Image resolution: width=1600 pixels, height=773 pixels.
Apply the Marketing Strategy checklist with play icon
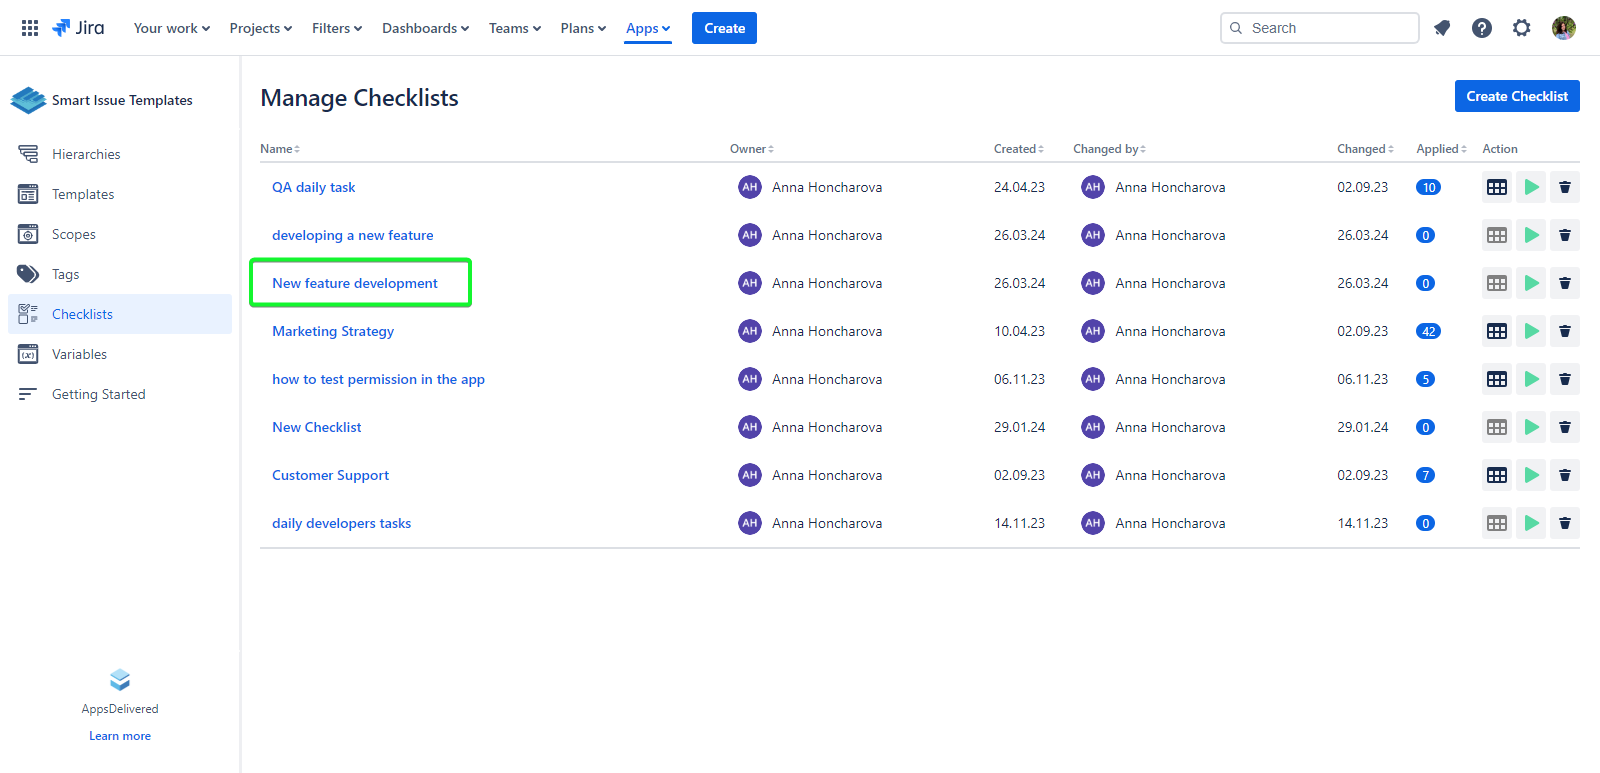click(1531, 331)
